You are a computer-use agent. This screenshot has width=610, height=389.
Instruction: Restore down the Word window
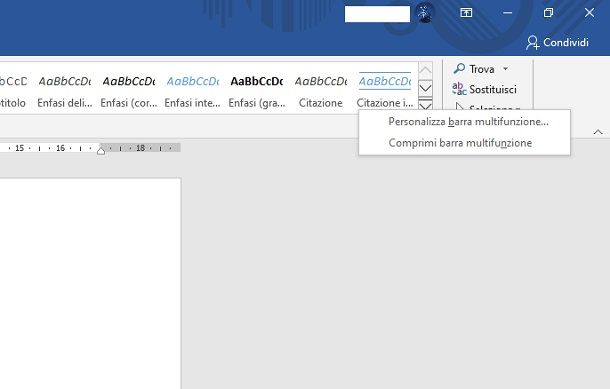click(548, 13)
